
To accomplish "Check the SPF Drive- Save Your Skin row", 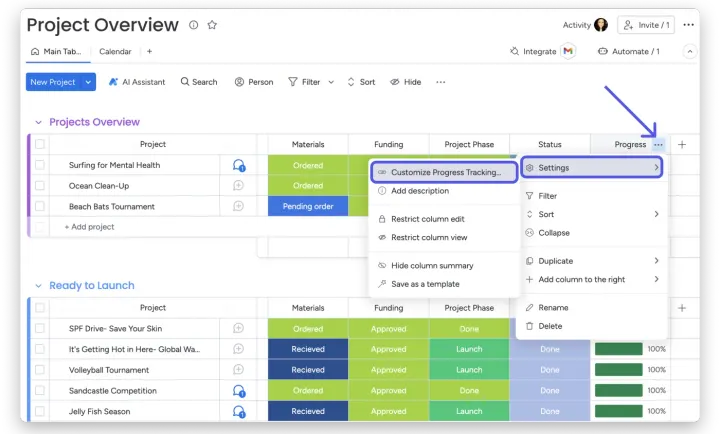I will (40, 328).
